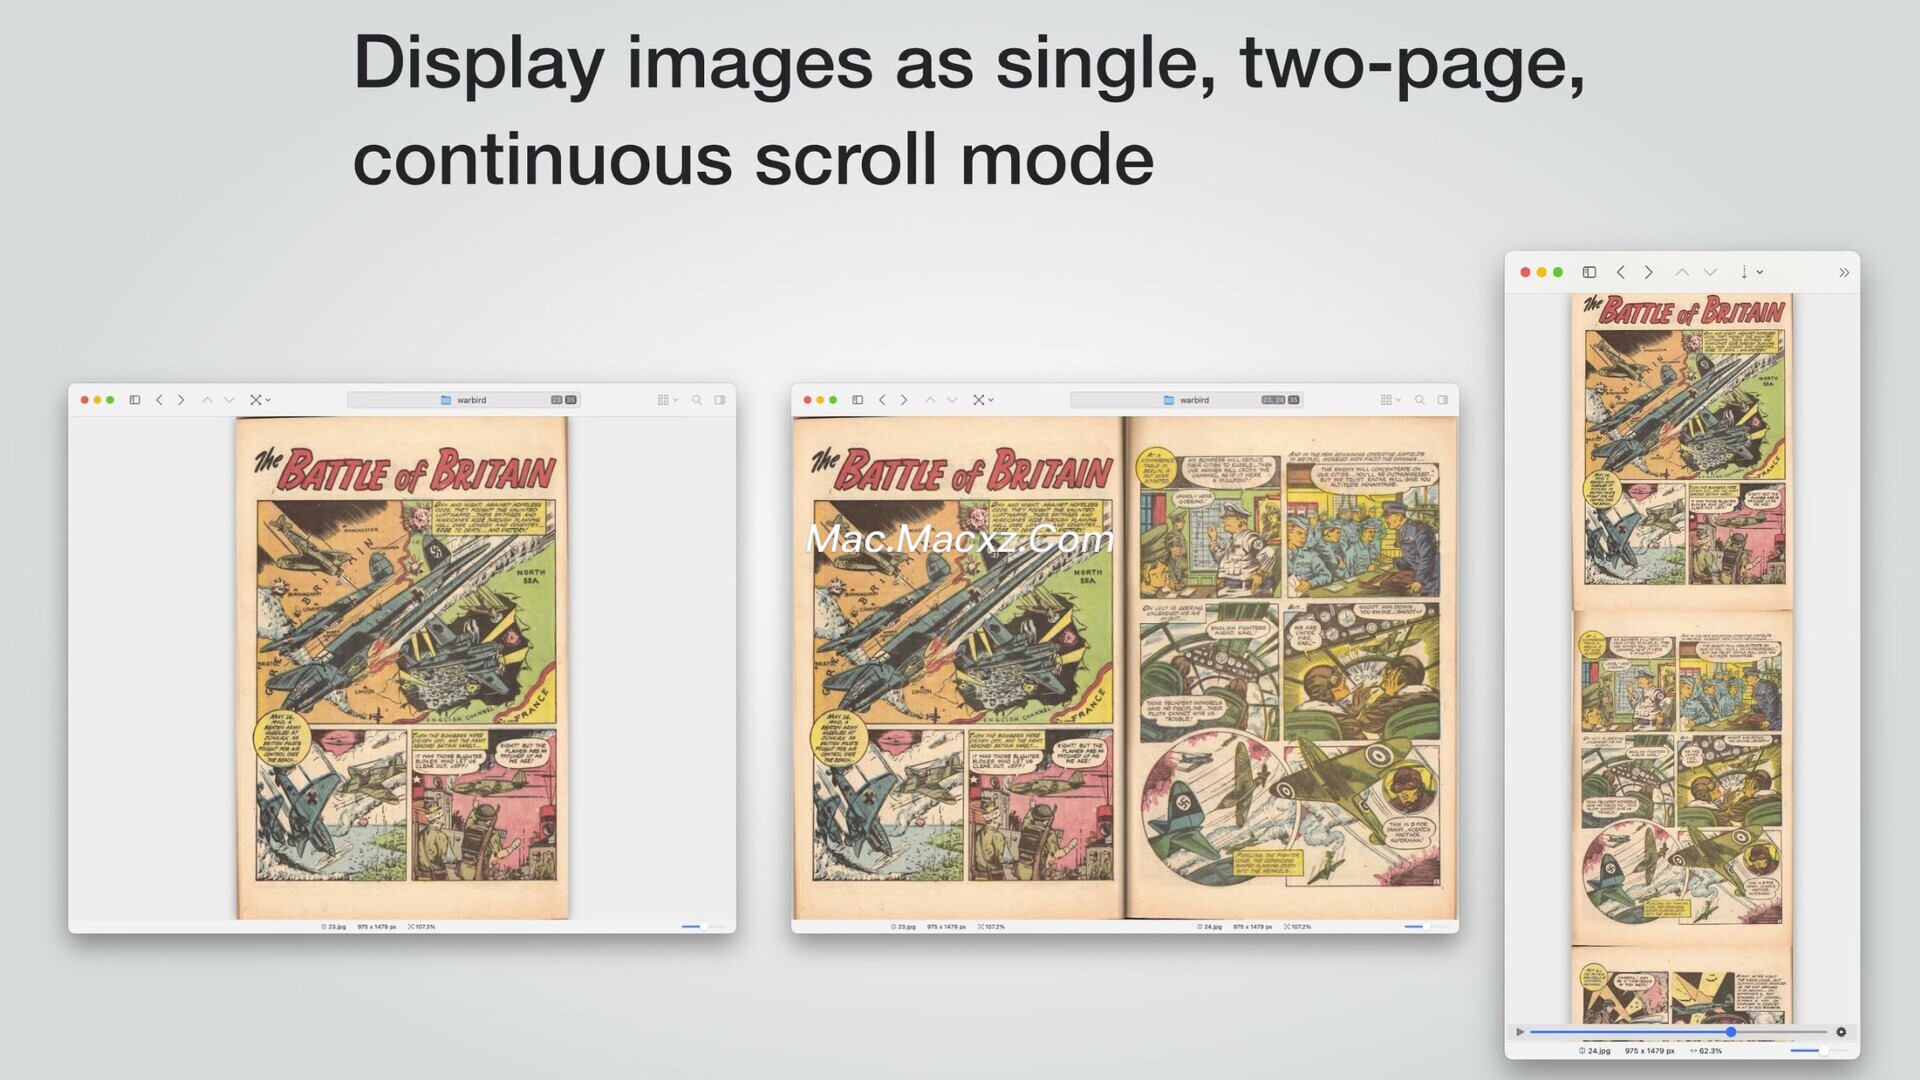The image size is (1920, 1080).
Task: Open view mode grid dropdown in two-page window
Action: click(1390, 400)
